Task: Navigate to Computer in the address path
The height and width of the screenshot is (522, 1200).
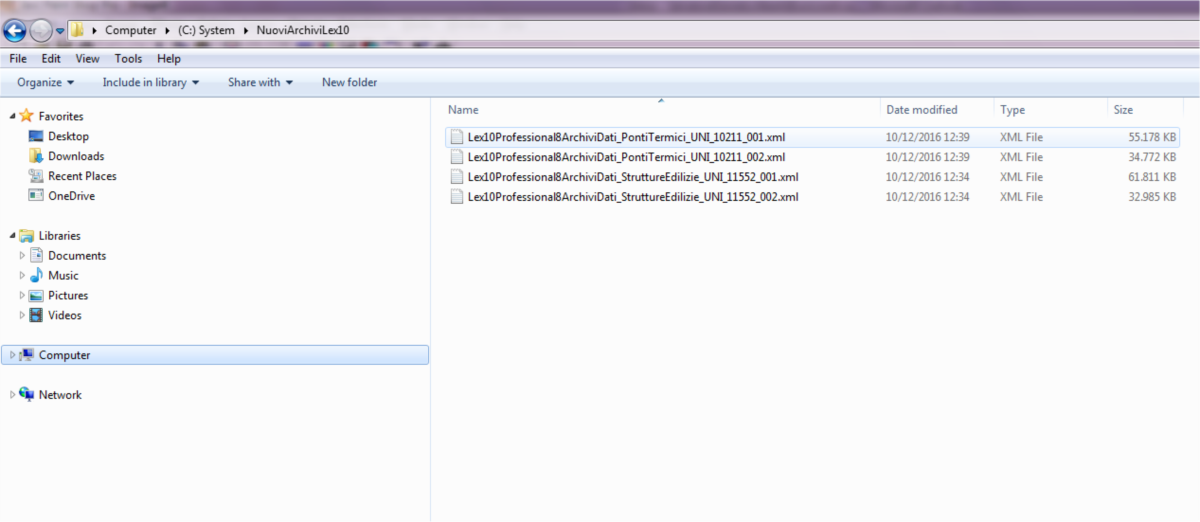Action: 131,30
